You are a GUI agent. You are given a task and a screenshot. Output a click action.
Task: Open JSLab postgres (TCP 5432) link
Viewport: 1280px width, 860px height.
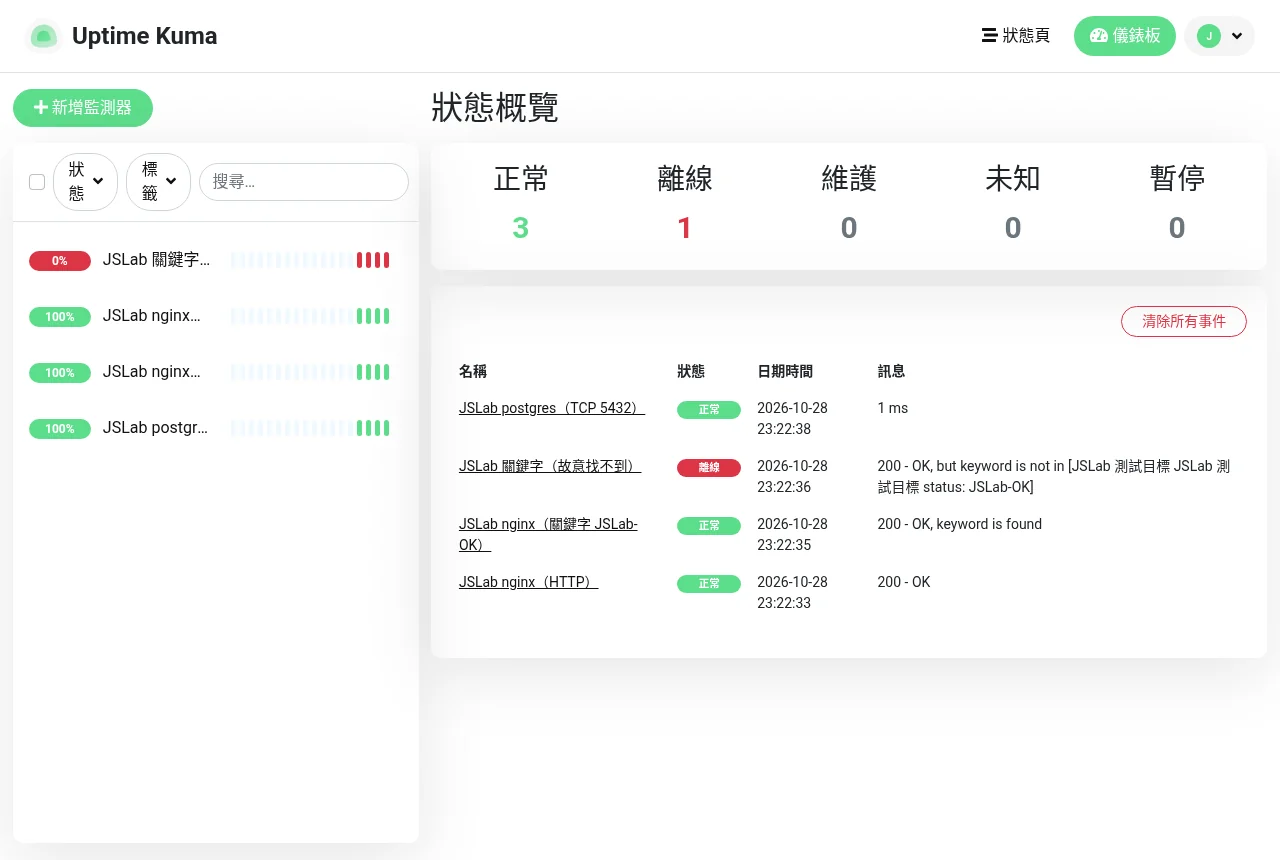point(552,408)
